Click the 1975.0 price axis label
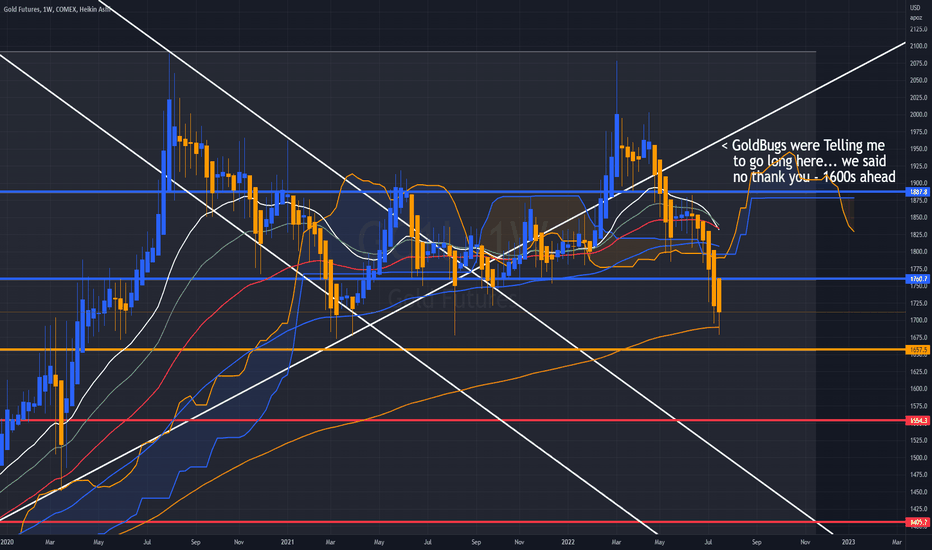 click(x=918, y=132)
